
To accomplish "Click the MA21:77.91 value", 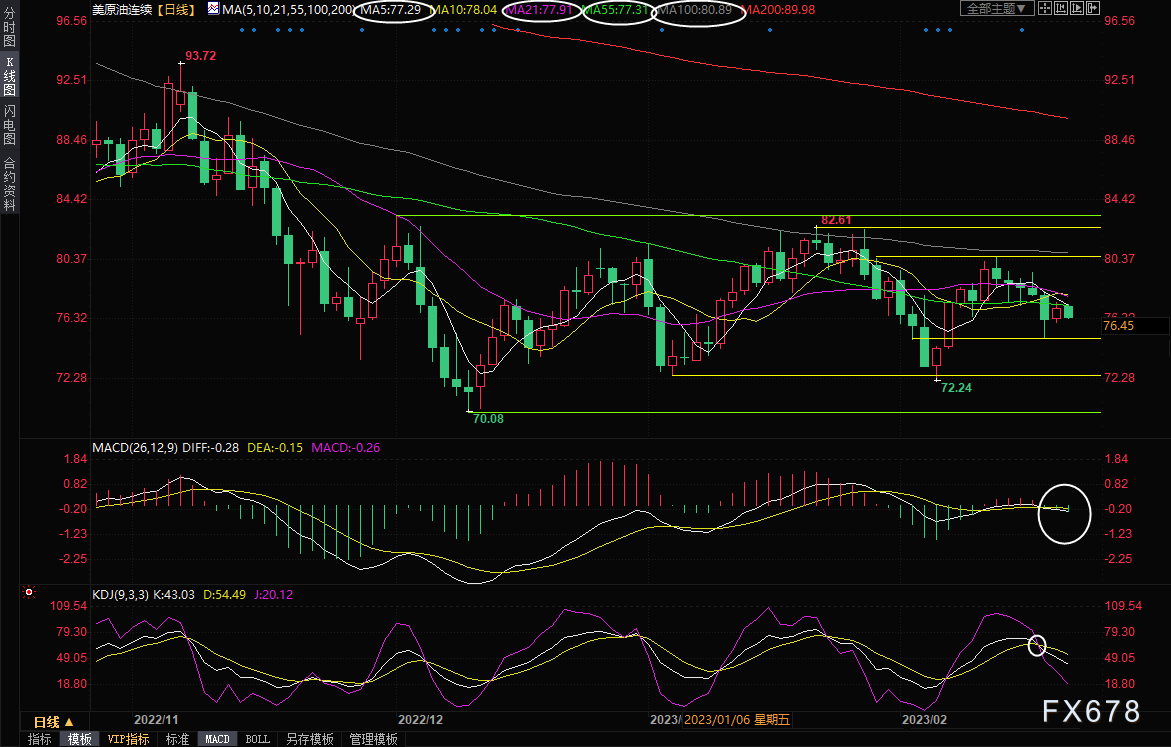I will [x=540, y=10].
